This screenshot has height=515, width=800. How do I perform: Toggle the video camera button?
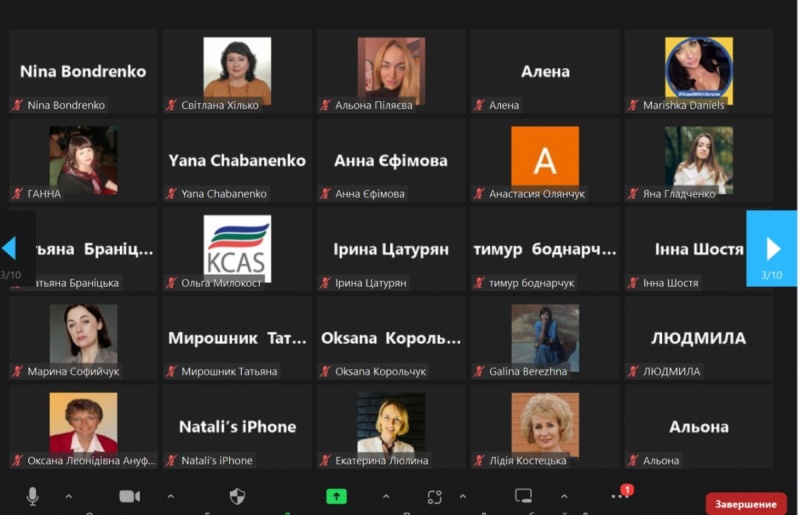129,496
